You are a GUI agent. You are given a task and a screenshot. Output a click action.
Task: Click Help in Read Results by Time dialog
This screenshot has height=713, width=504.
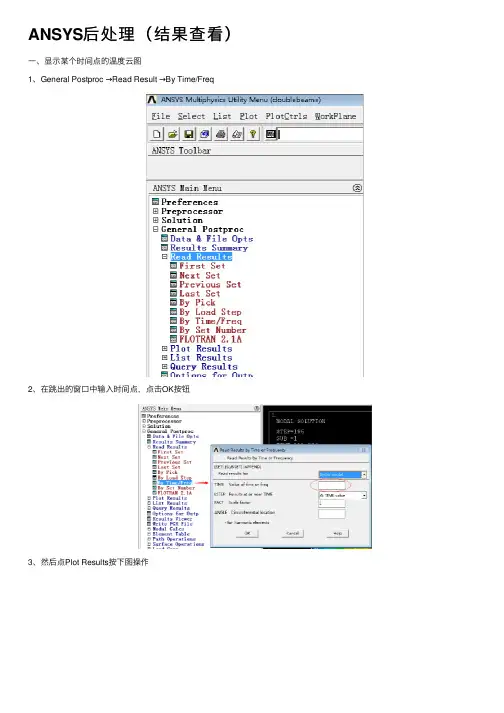click(338, 533)
